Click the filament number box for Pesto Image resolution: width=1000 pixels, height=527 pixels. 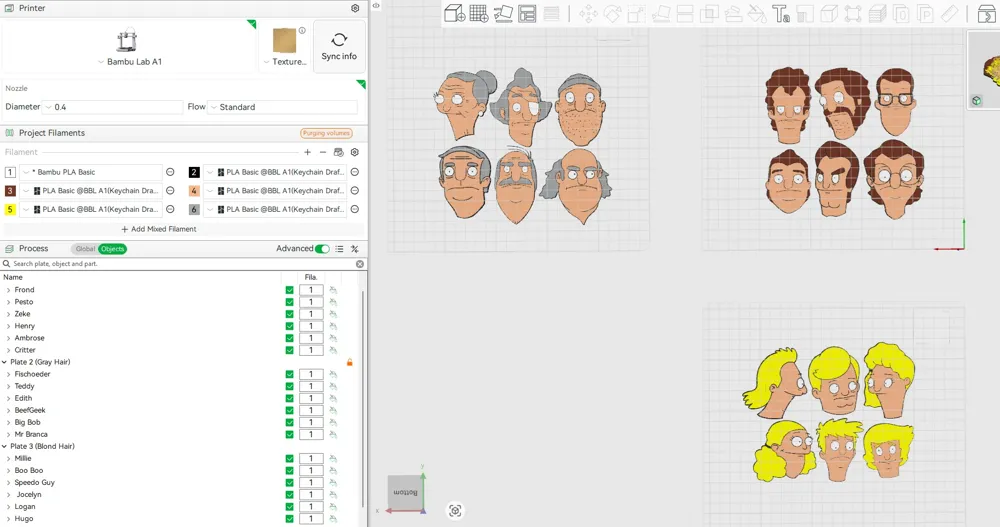pos(311,302)
